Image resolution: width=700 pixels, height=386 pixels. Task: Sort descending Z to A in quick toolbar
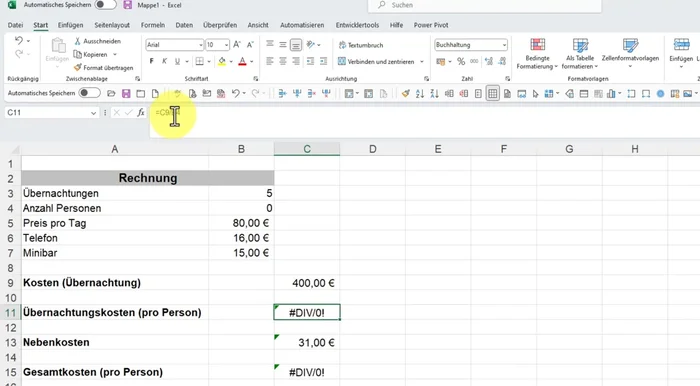(x=434, y=93)
